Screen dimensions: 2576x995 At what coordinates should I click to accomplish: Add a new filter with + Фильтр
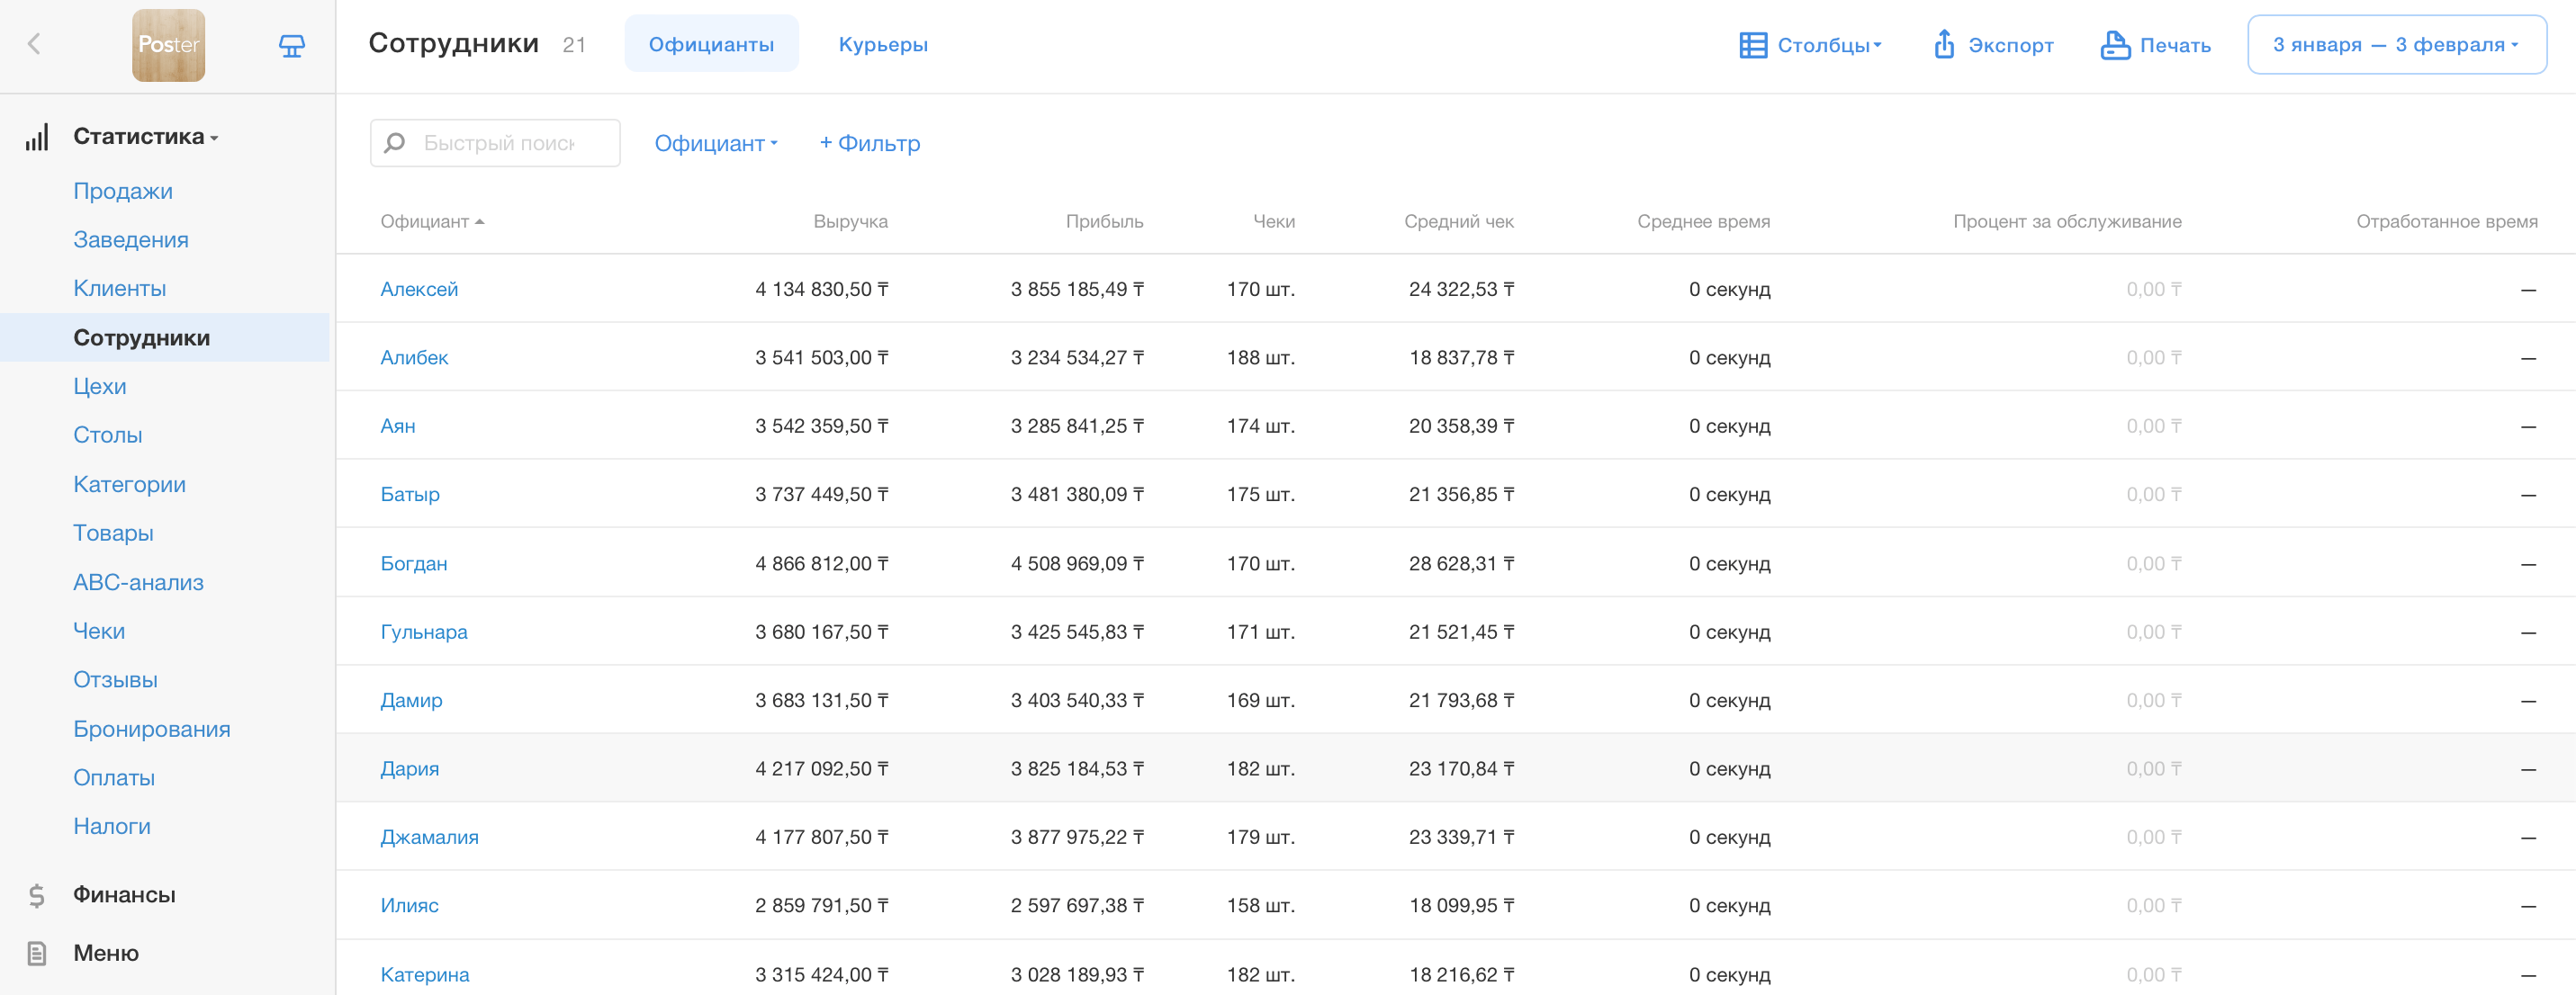[869, 144]
